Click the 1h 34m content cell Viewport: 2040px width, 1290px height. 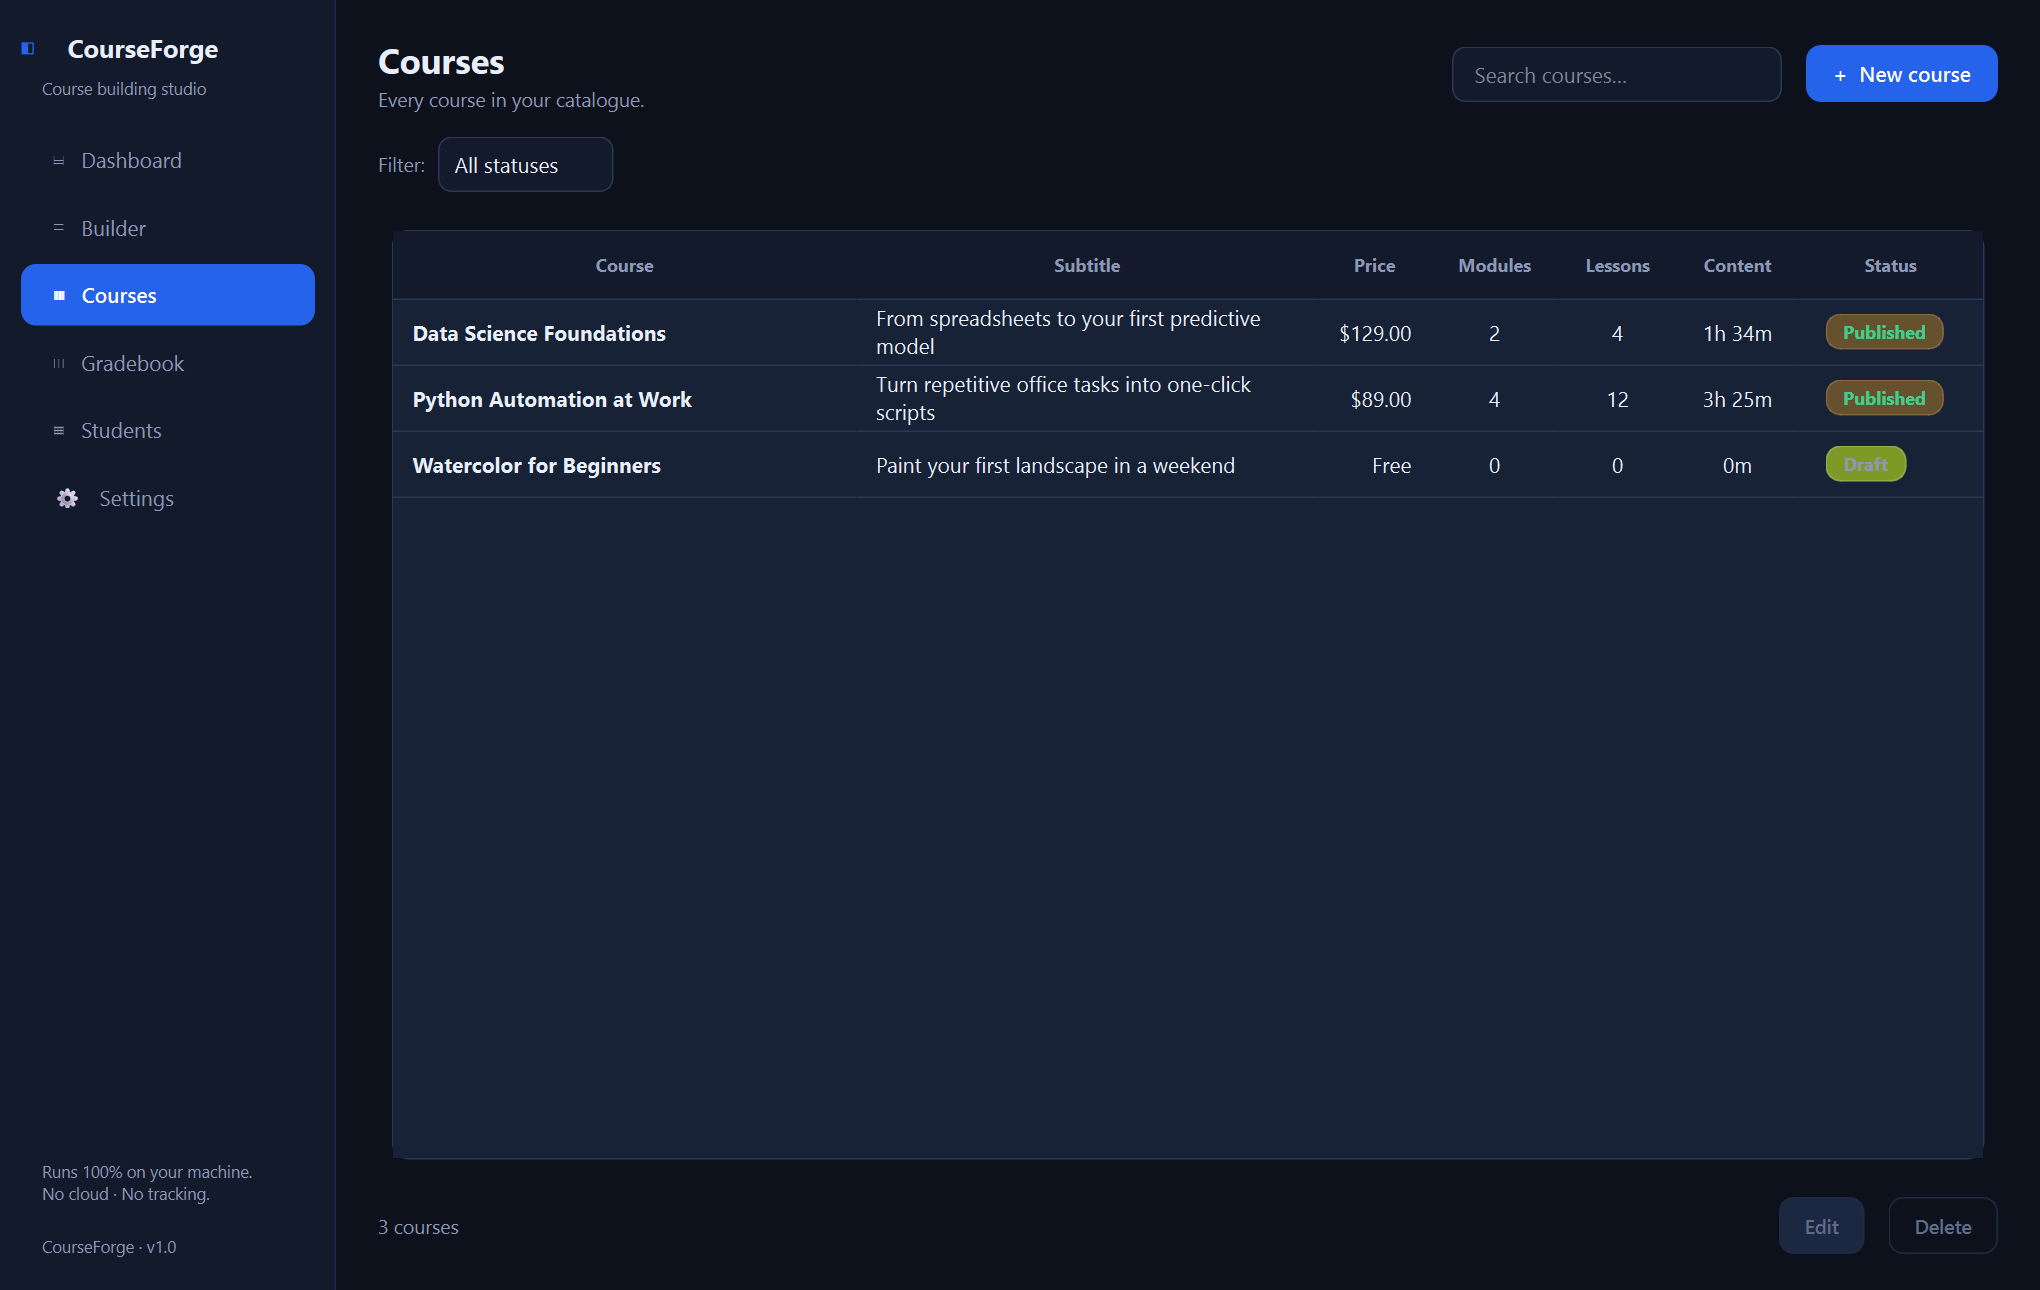click(1737, 334)
